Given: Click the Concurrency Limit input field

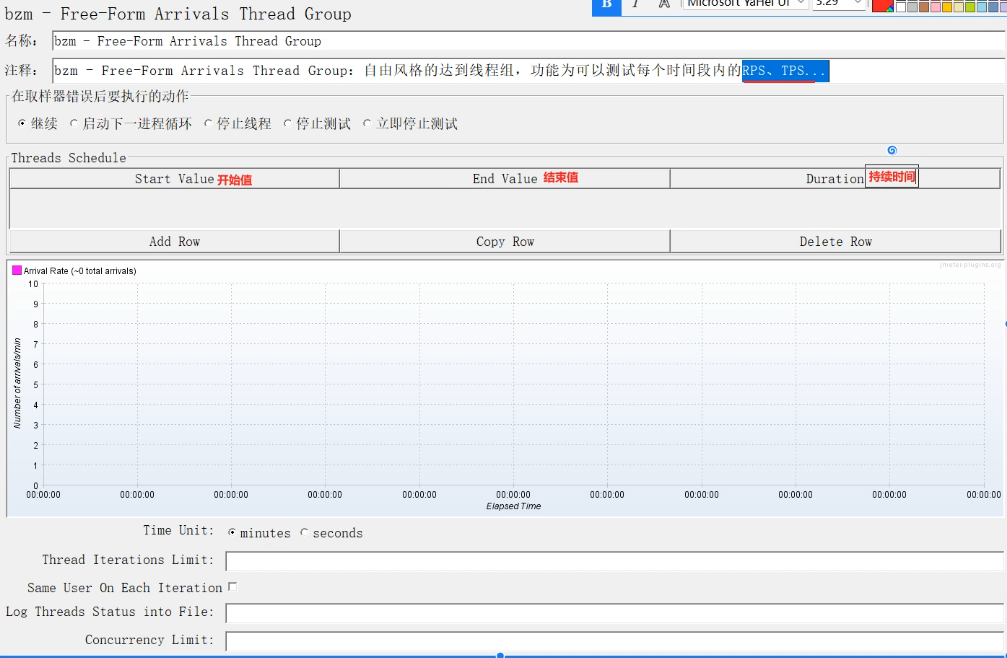Looking at the screenshot, I should [x=614, y=640].
